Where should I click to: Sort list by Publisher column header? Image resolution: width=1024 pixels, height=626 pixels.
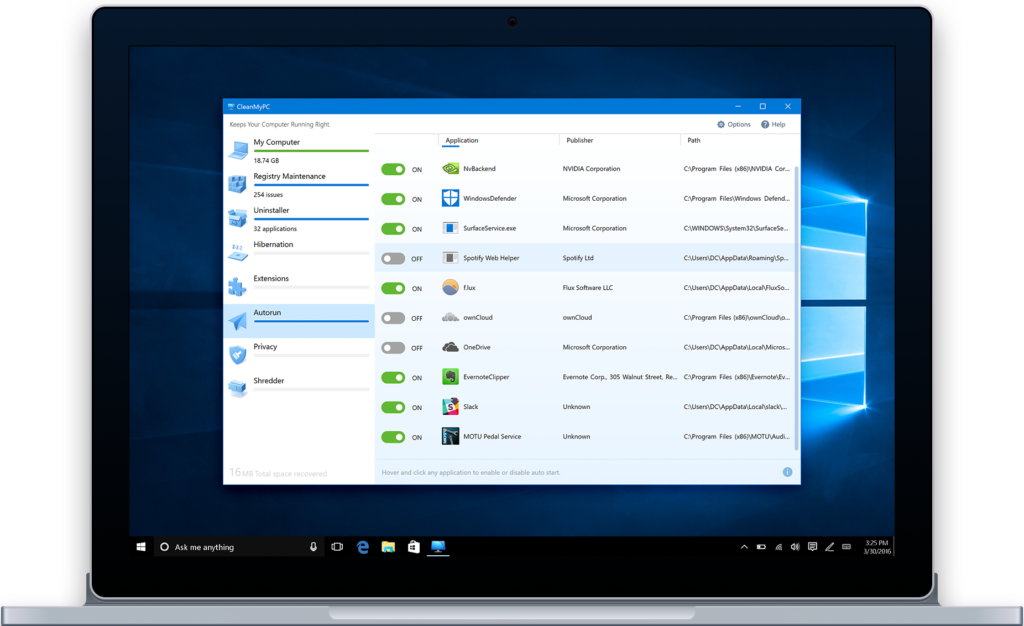click(580, 140)
